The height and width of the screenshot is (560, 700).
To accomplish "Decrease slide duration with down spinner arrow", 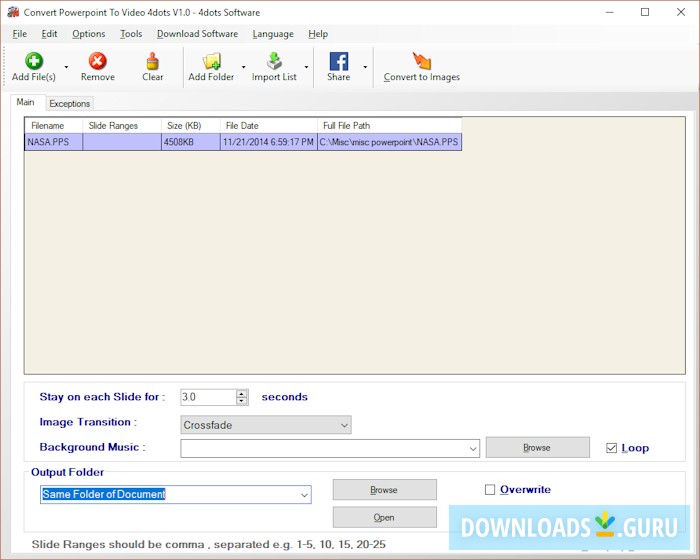I will click(x=242, y=401).
